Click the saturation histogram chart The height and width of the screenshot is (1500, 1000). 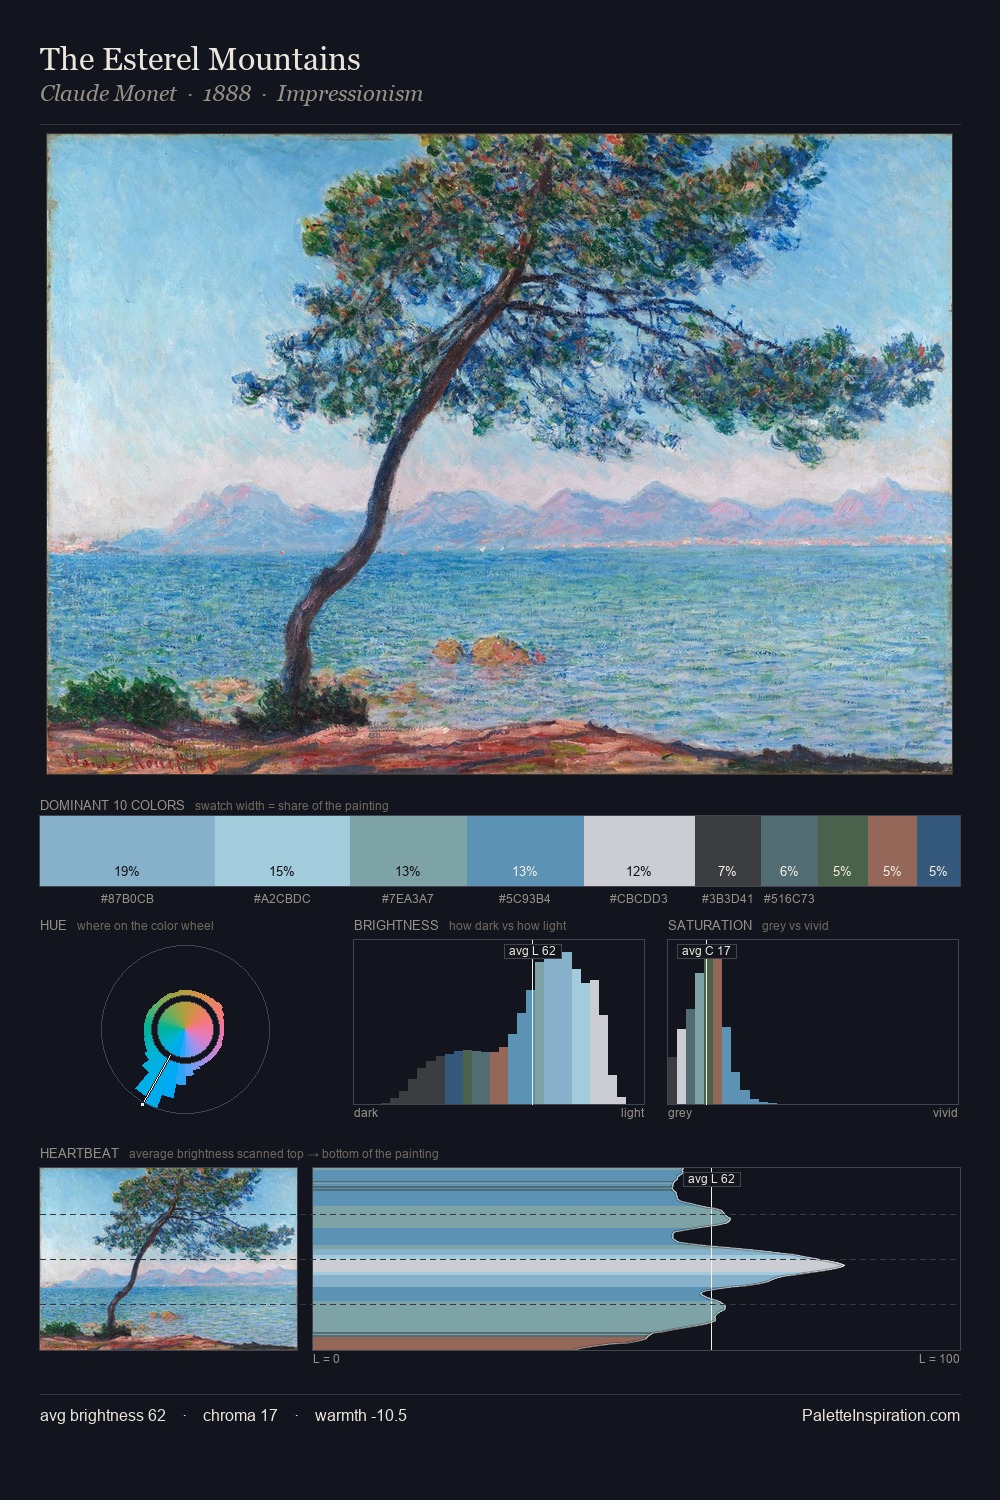point(813,1022)
